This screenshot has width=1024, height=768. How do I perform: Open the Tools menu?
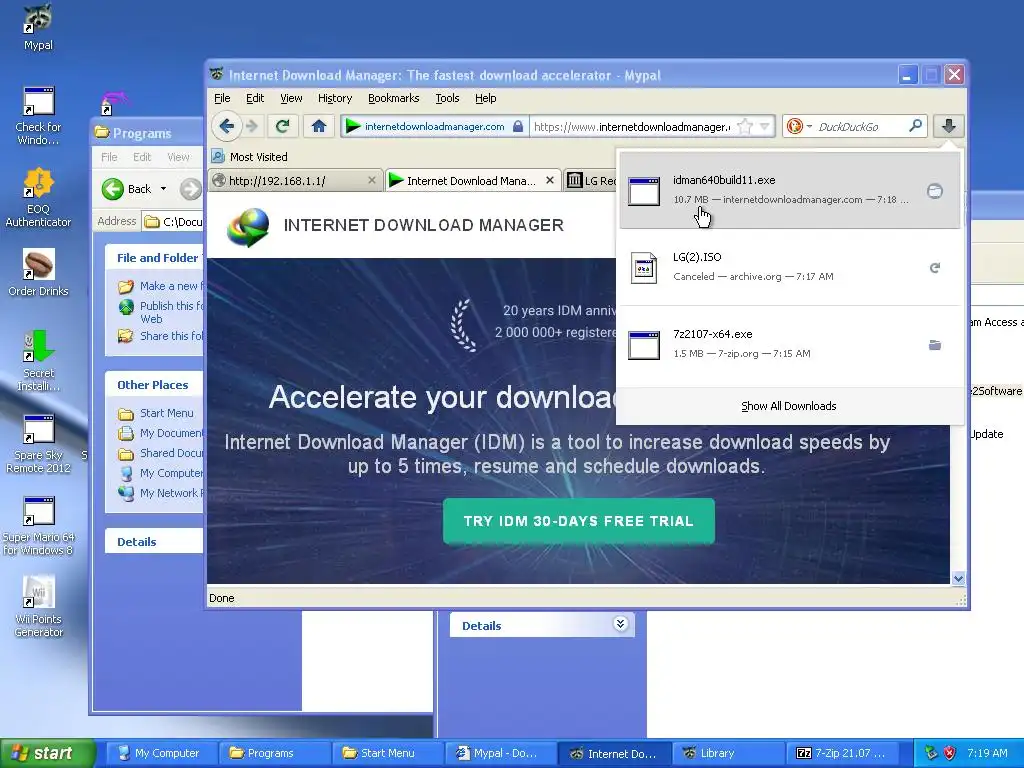click(447, 98)
